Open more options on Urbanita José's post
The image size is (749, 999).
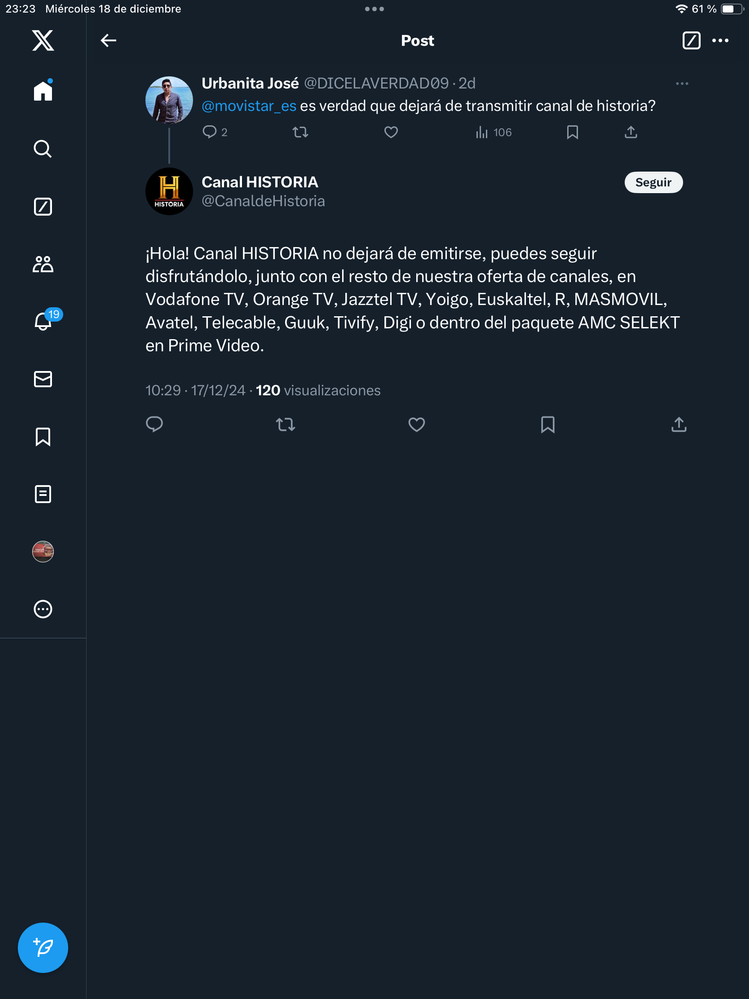click(682, 84)
